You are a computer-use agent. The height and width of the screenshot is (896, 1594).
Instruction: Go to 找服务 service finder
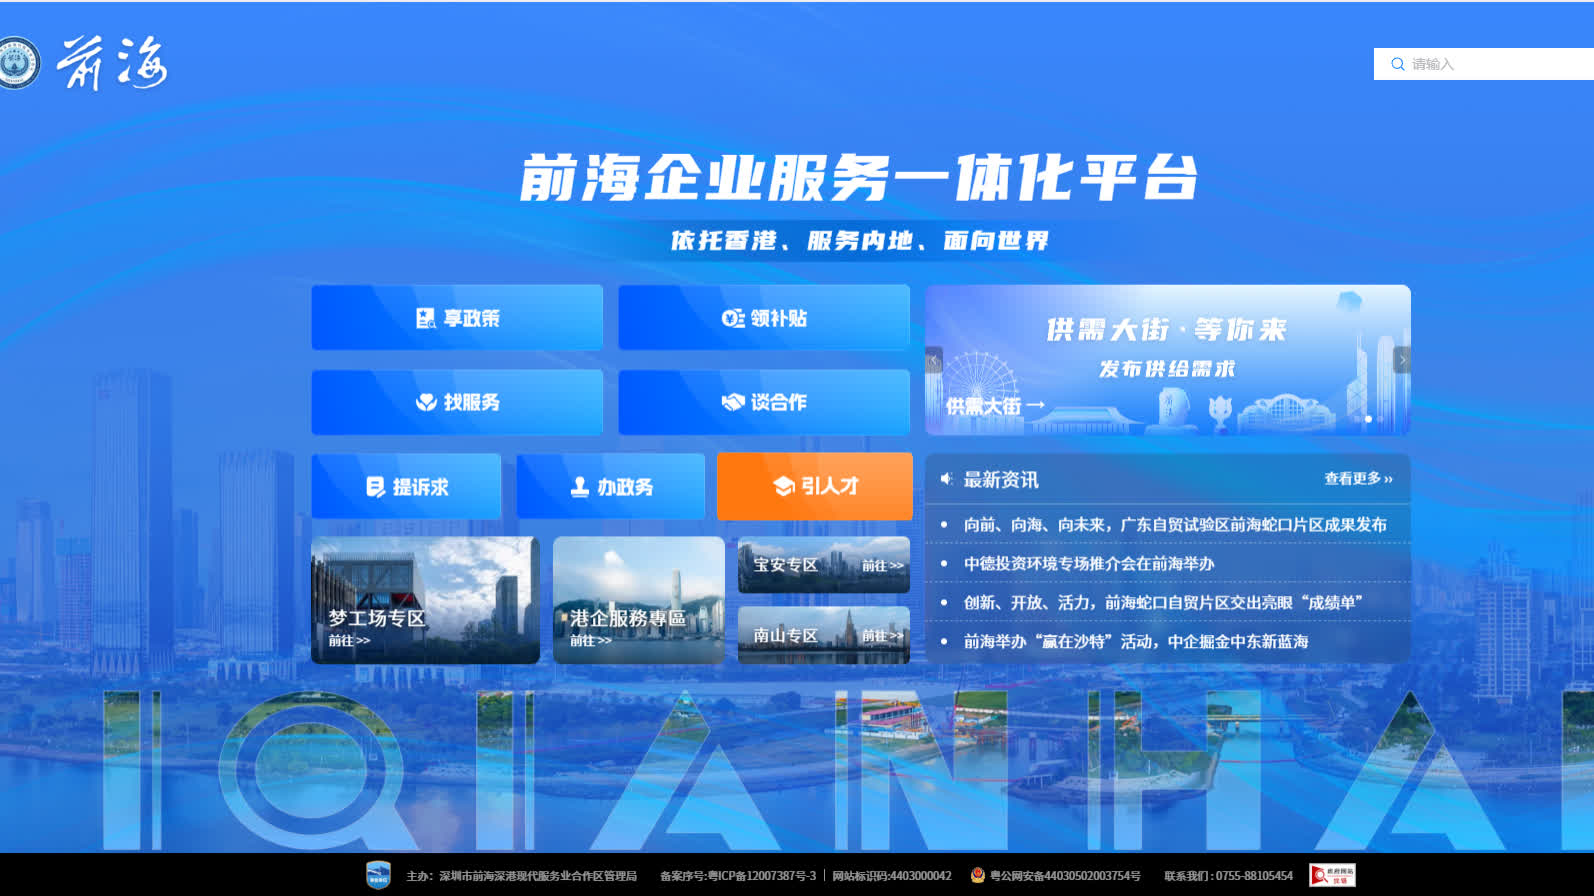click(457, 402)
